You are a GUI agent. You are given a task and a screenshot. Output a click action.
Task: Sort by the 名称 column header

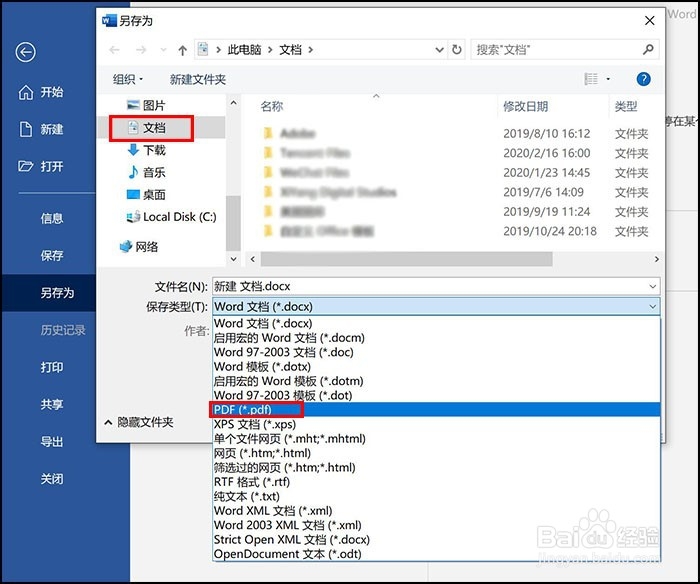tap(272, 106)
